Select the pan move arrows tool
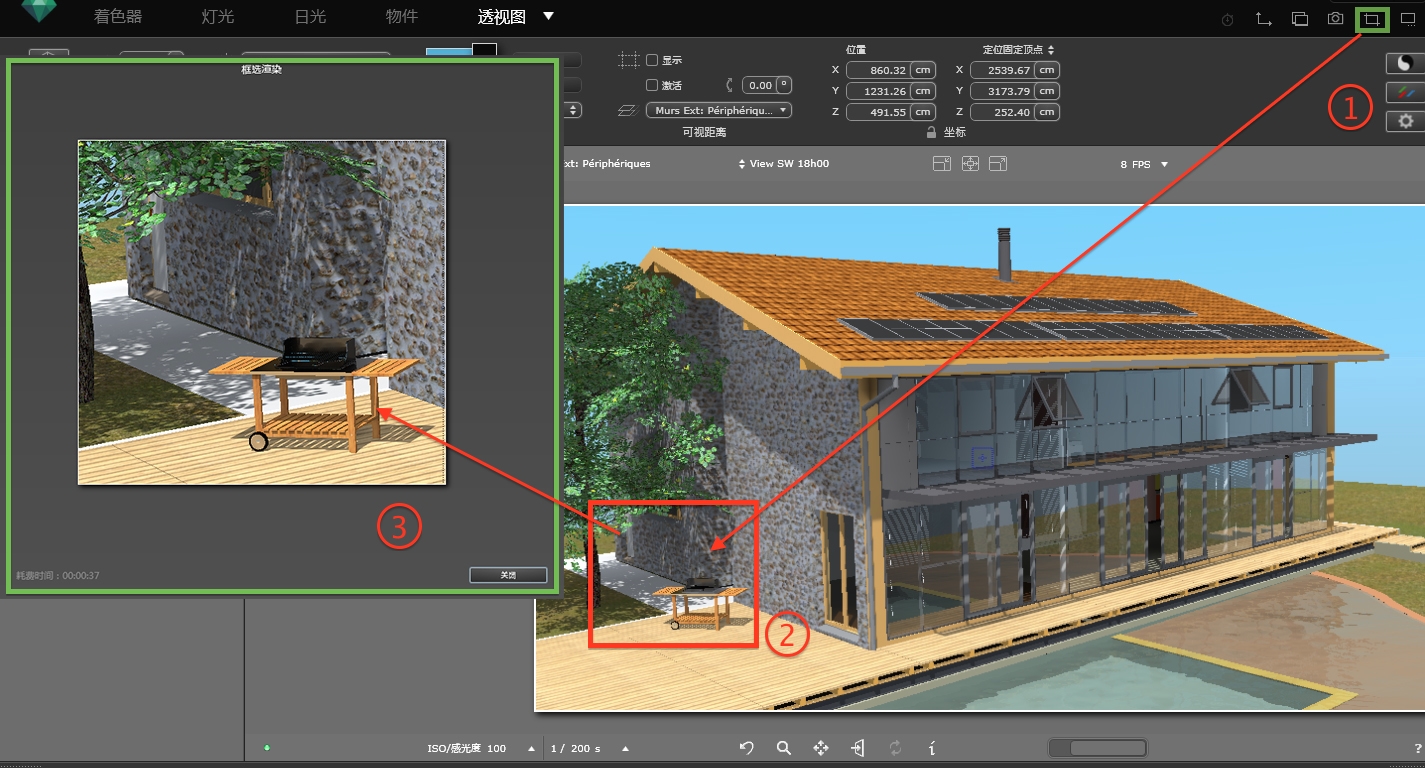Image resolution: width=1425 pixels, height=768 pixels. pyautogui.click(x=821, y=748)
